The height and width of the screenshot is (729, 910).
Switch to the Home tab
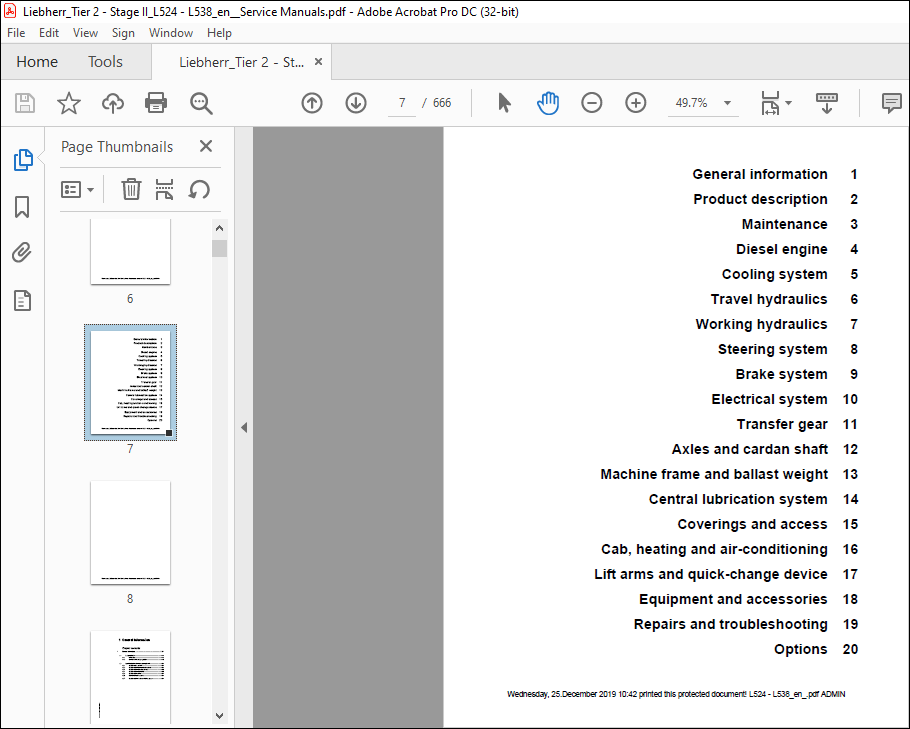pos(37,62)
